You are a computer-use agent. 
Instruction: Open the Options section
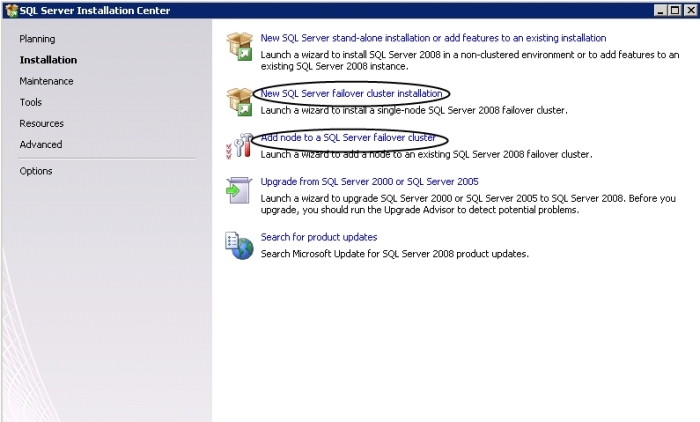coord(36,171)
